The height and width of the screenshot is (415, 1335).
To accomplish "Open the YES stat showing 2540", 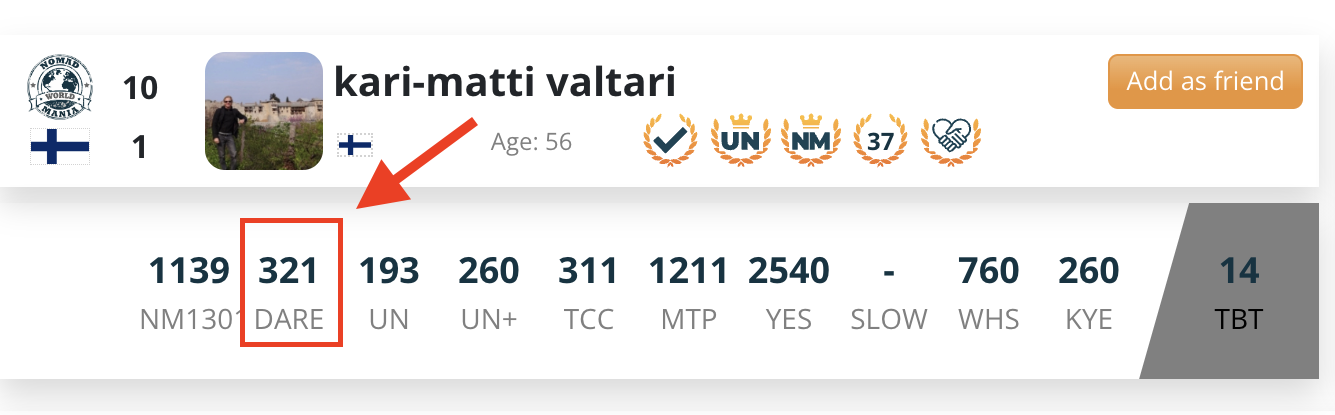I will tap(789, 291).
